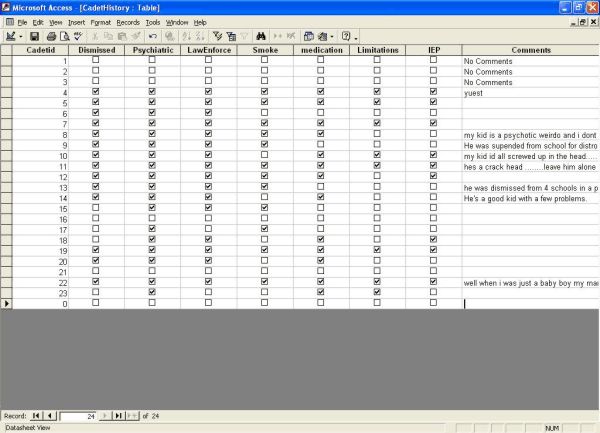Expand the View button dropdown arrow

pyautogui.click(x=21, y=37)
